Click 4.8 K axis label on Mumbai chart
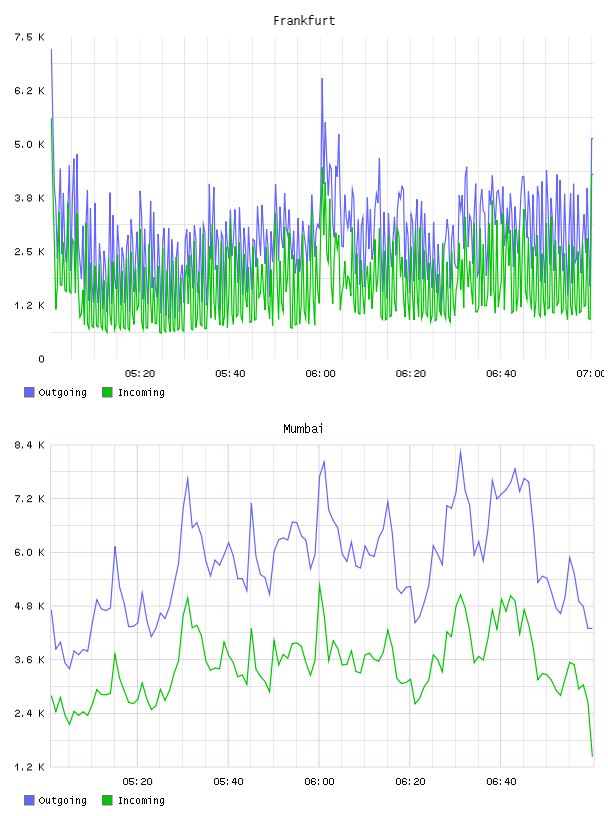608x816 pixels. click(29, 606)
